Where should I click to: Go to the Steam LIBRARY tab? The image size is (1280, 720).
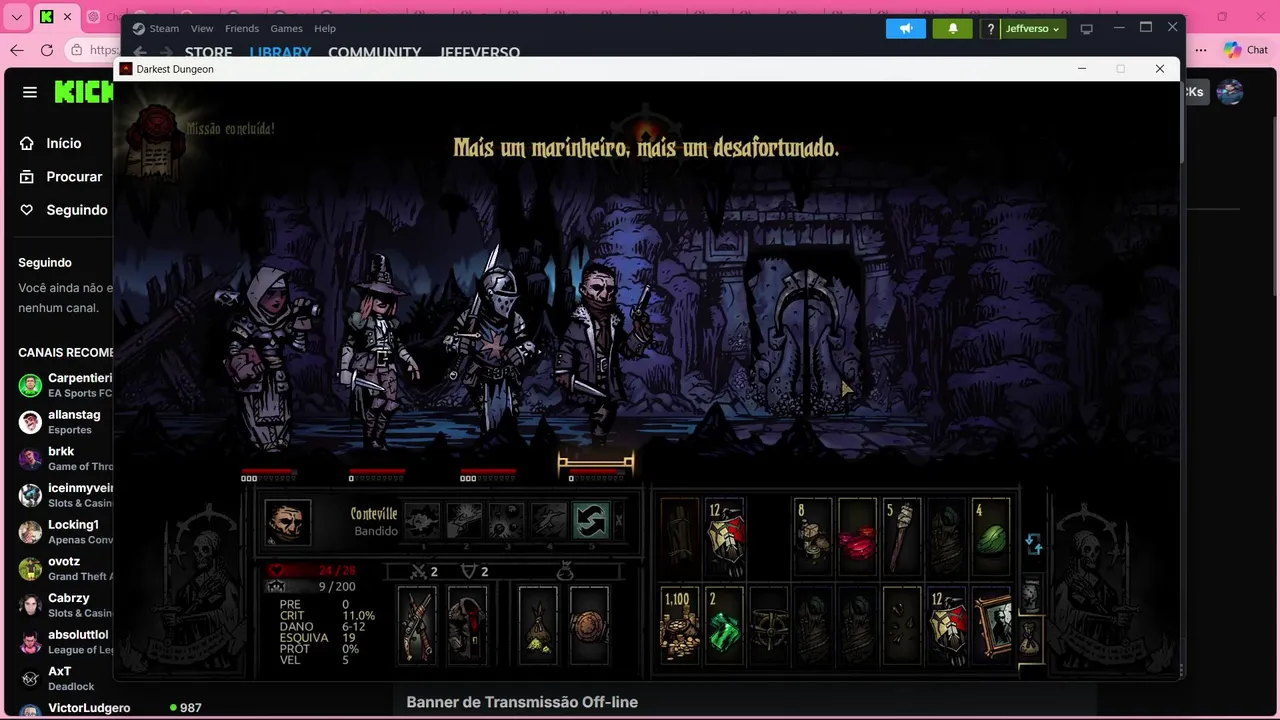(x=280, y=52)
